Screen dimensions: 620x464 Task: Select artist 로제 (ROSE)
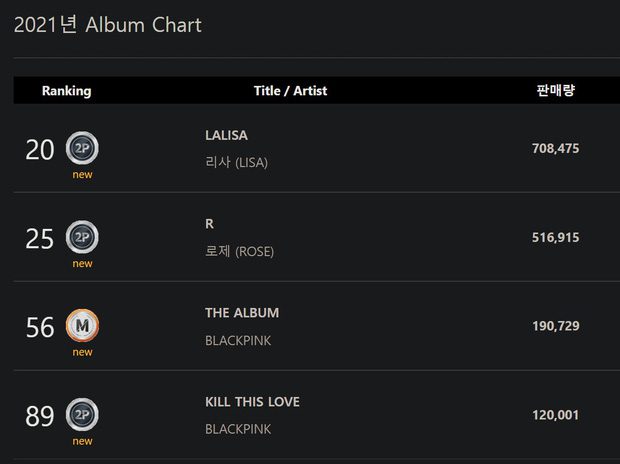tap(240, 251)
